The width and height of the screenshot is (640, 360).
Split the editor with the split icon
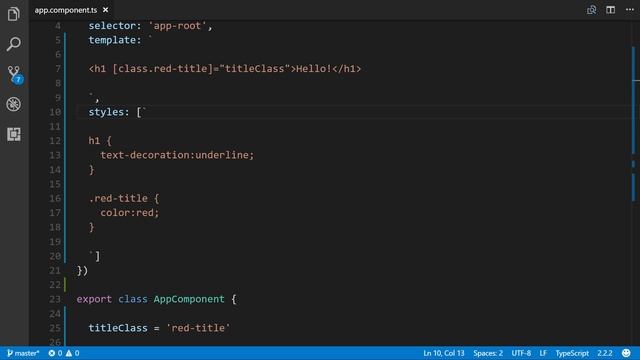tap(610, 10)
